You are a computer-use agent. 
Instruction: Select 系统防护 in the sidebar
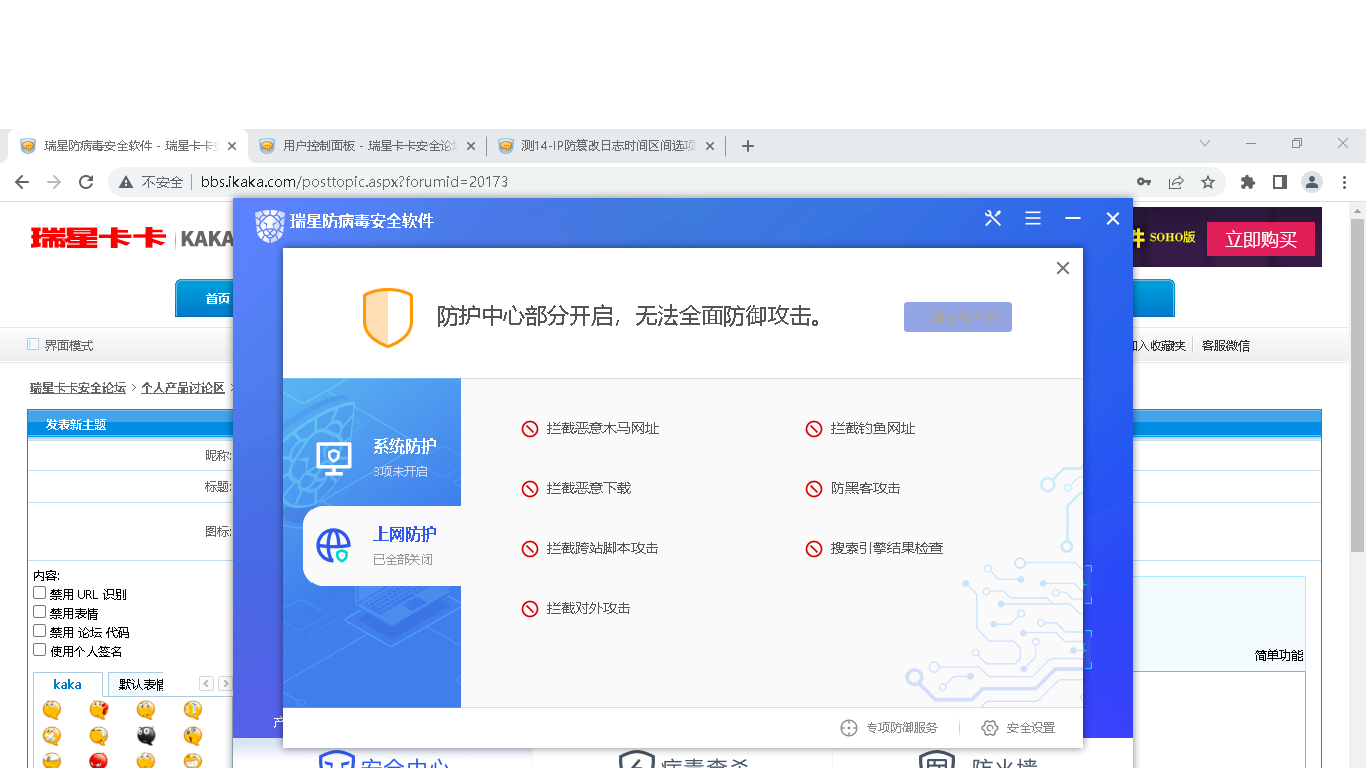pyautogui.click(x=372, y=456)
